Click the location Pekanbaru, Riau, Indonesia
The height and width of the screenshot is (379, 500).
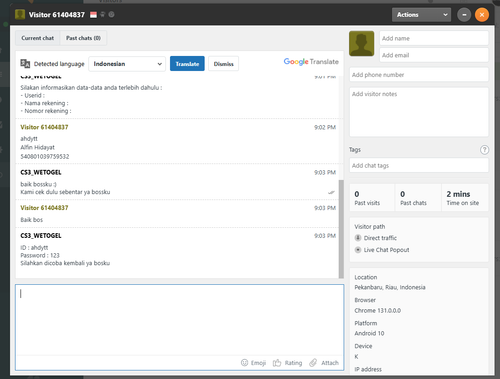[x=390, y=287]
